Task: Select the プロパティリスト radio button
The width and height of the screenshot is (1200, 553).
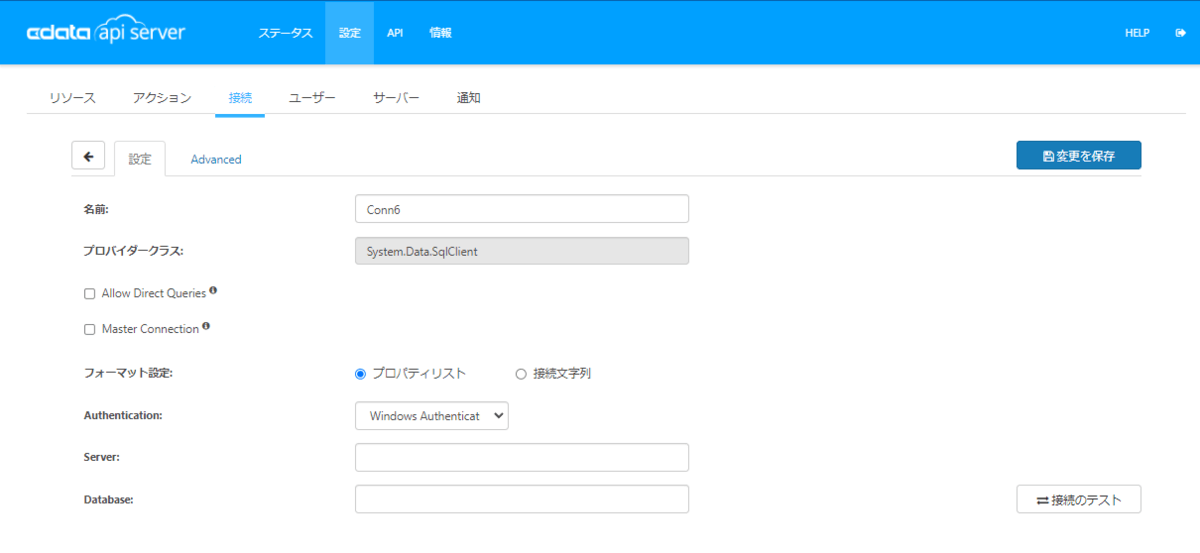Action: 361,374
